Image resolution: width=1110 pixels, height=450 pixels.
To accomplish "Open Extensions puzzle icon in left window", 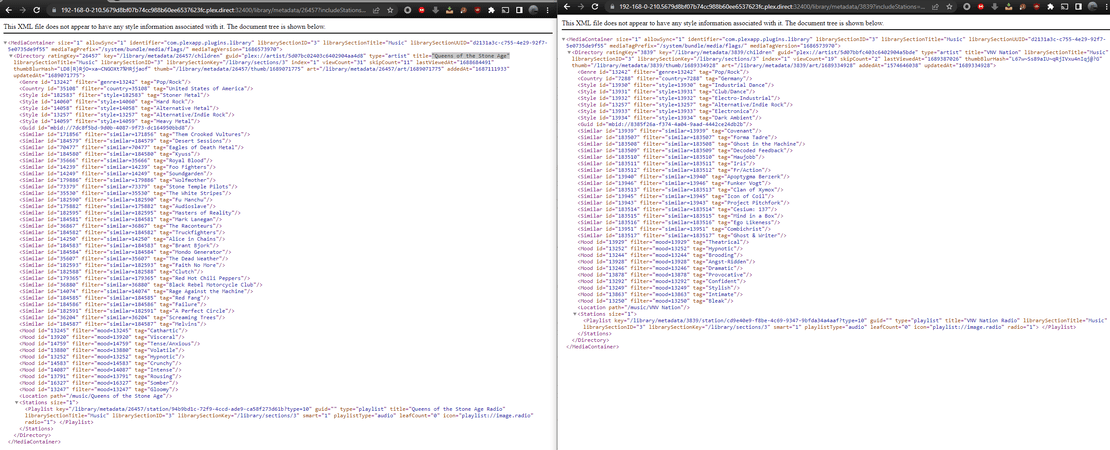I will [491, 10].
